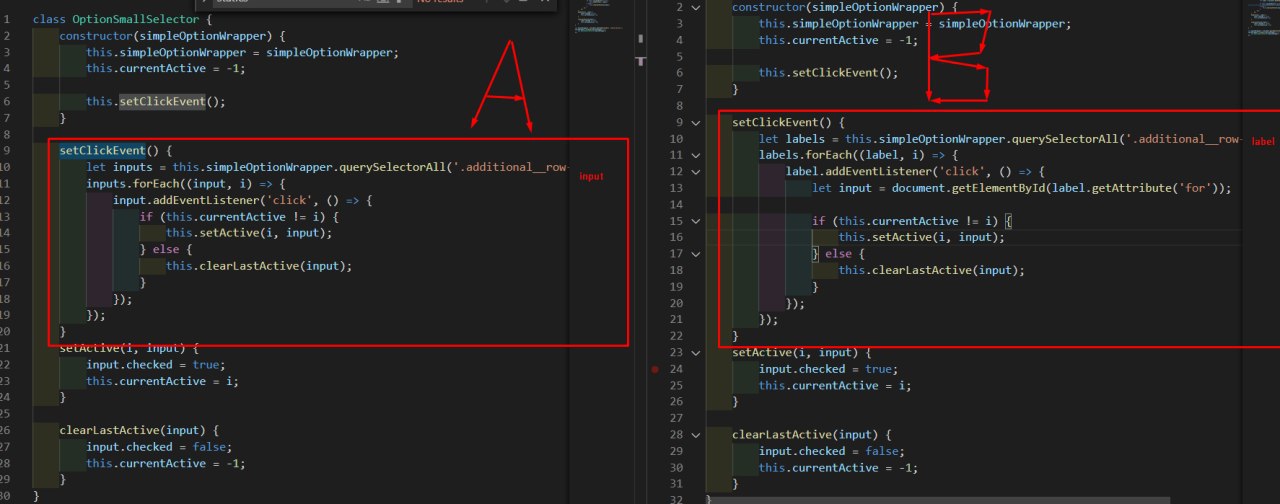Screen dimensions: 1280x504
Task: Click 'setActive(i, input) {' definition in left editor
Action: [129, 348]
